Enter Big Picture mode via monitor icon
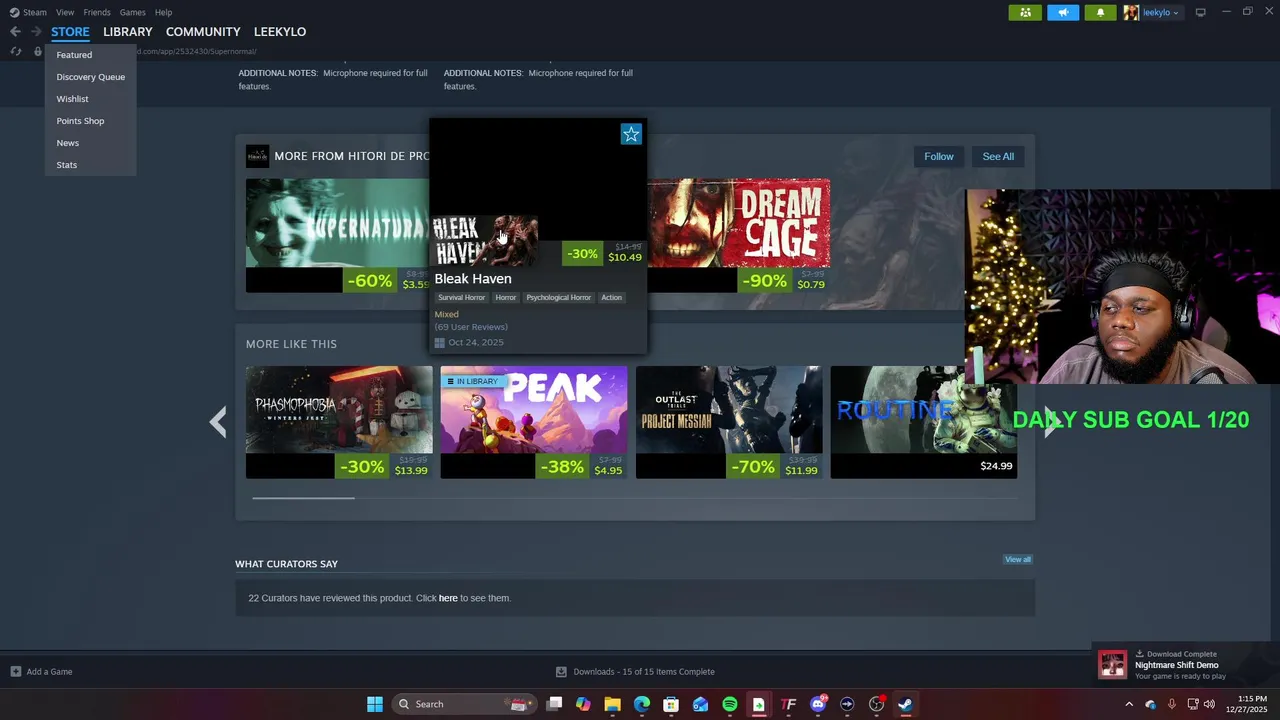Image resolution: width=1280 pixels, height=720 pixels. [x=1200, y=12]
